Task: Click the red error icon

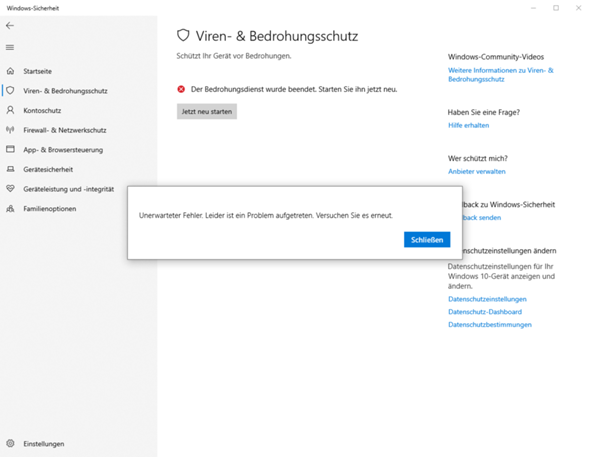Action: pyautogui.click(x=181, y=89)
